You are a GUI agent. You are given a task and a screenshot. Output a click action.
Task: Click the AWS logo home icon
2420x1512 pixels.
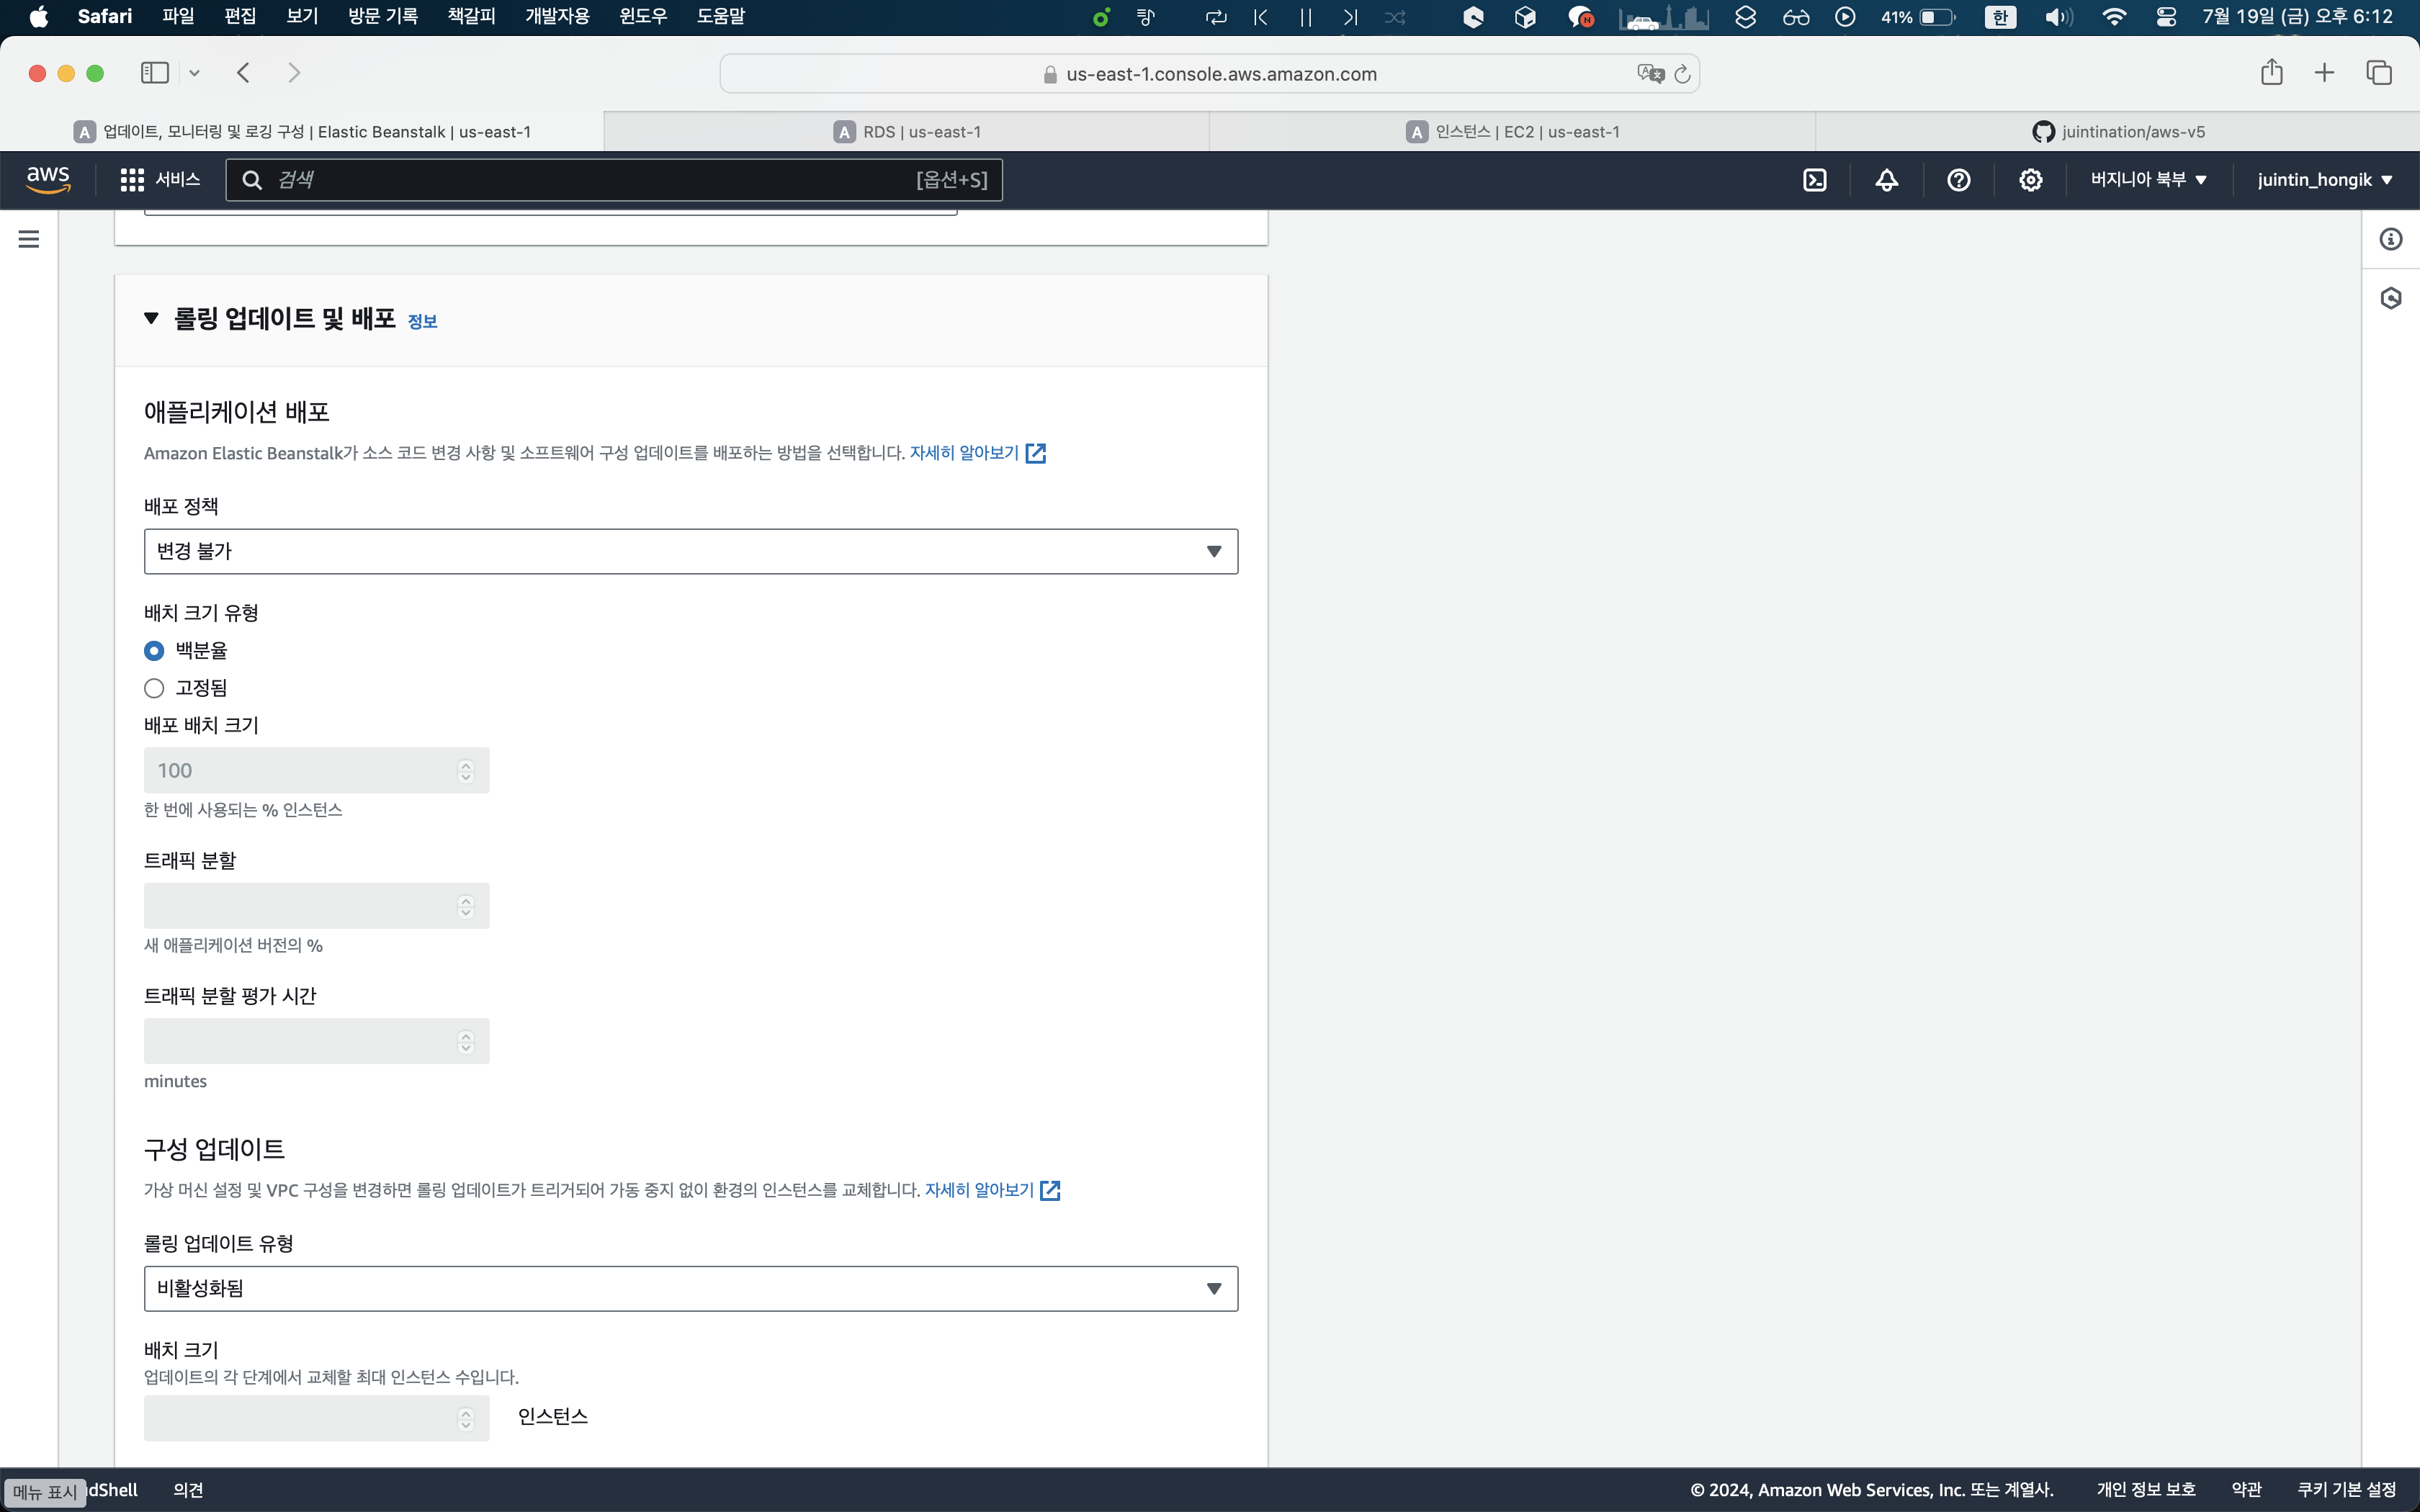(48, 180)
